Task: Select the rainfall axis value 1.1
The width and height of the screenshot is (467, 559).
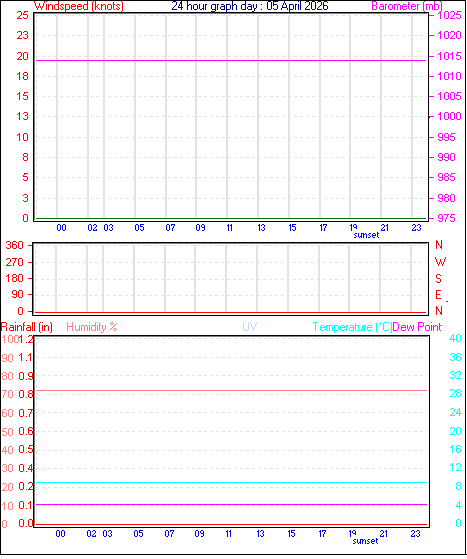Action: [x=25, y=357]
